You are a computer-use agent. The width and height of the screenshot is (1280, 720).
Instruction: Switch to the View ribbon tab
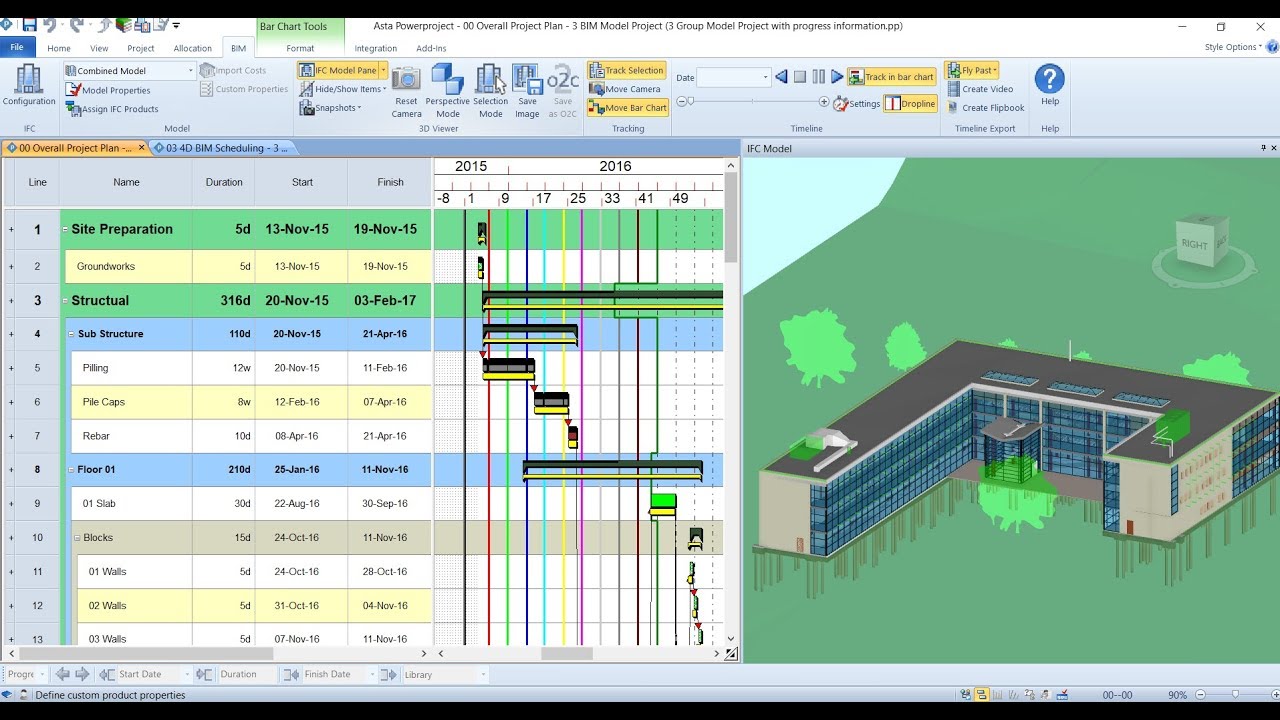[x=99, y=48]
